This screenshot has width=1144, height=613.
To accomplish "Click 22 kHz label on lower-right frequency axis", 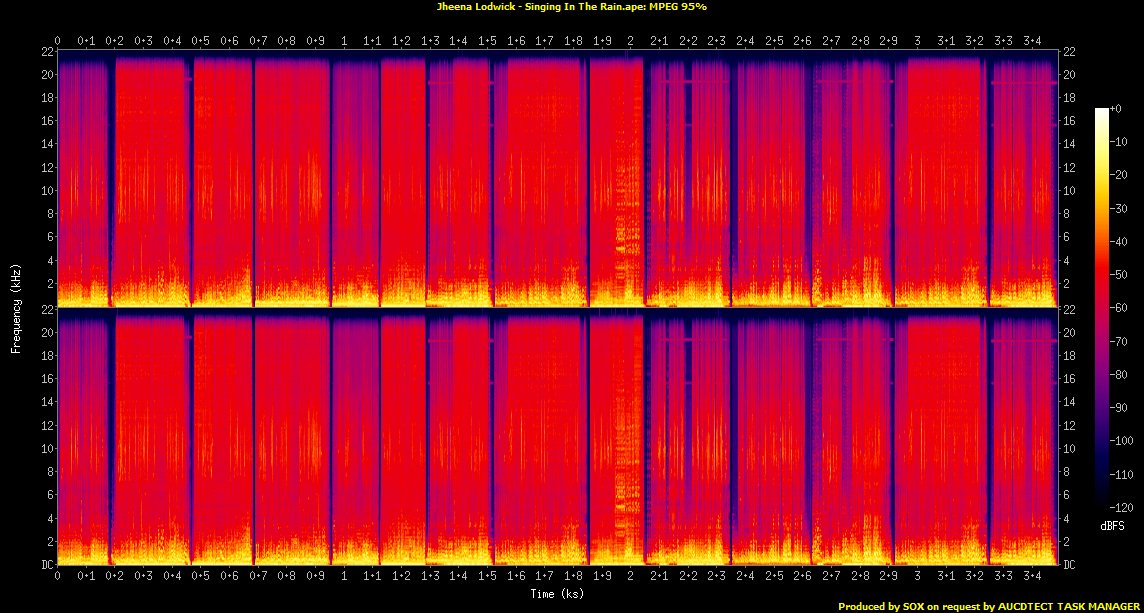I will pos(1069,310).
